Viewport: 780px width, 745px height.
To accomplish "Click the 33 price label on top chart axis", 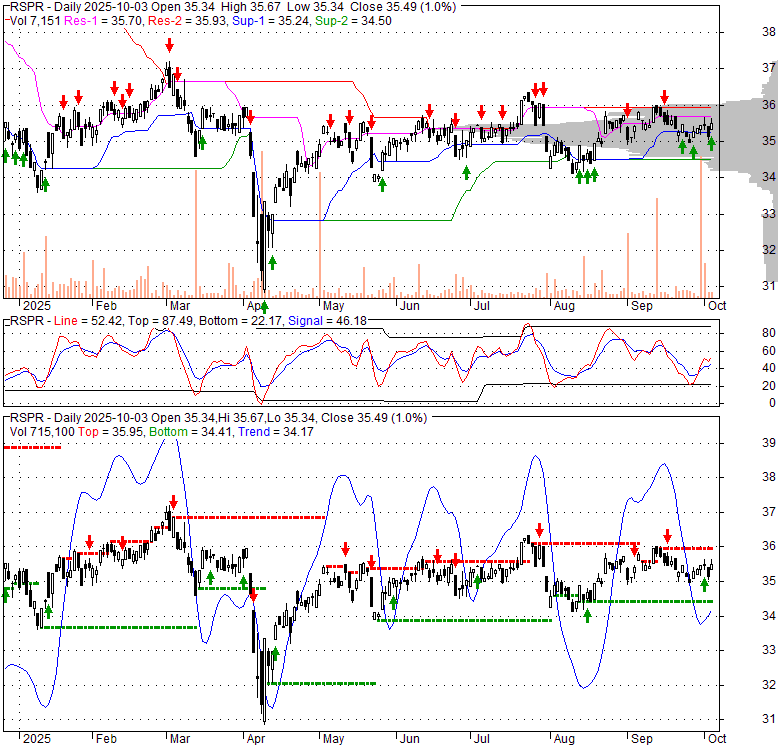I will (x=769, y=214).
